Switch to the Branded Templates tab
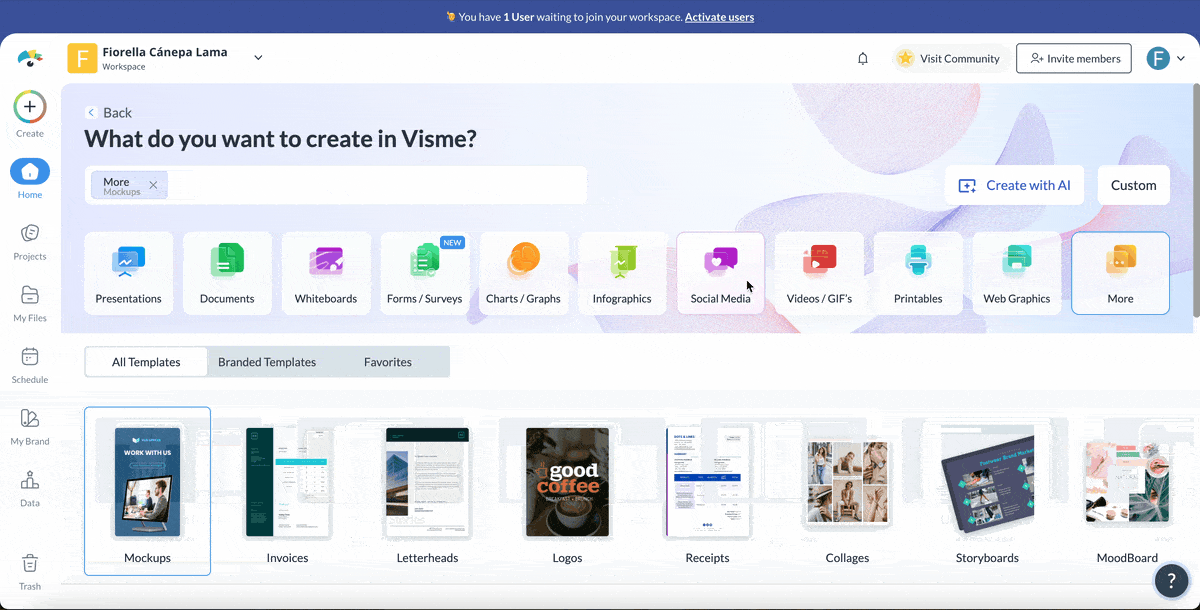The width and height of the screenshot is (1200, 610). click(x=267, y=361)
